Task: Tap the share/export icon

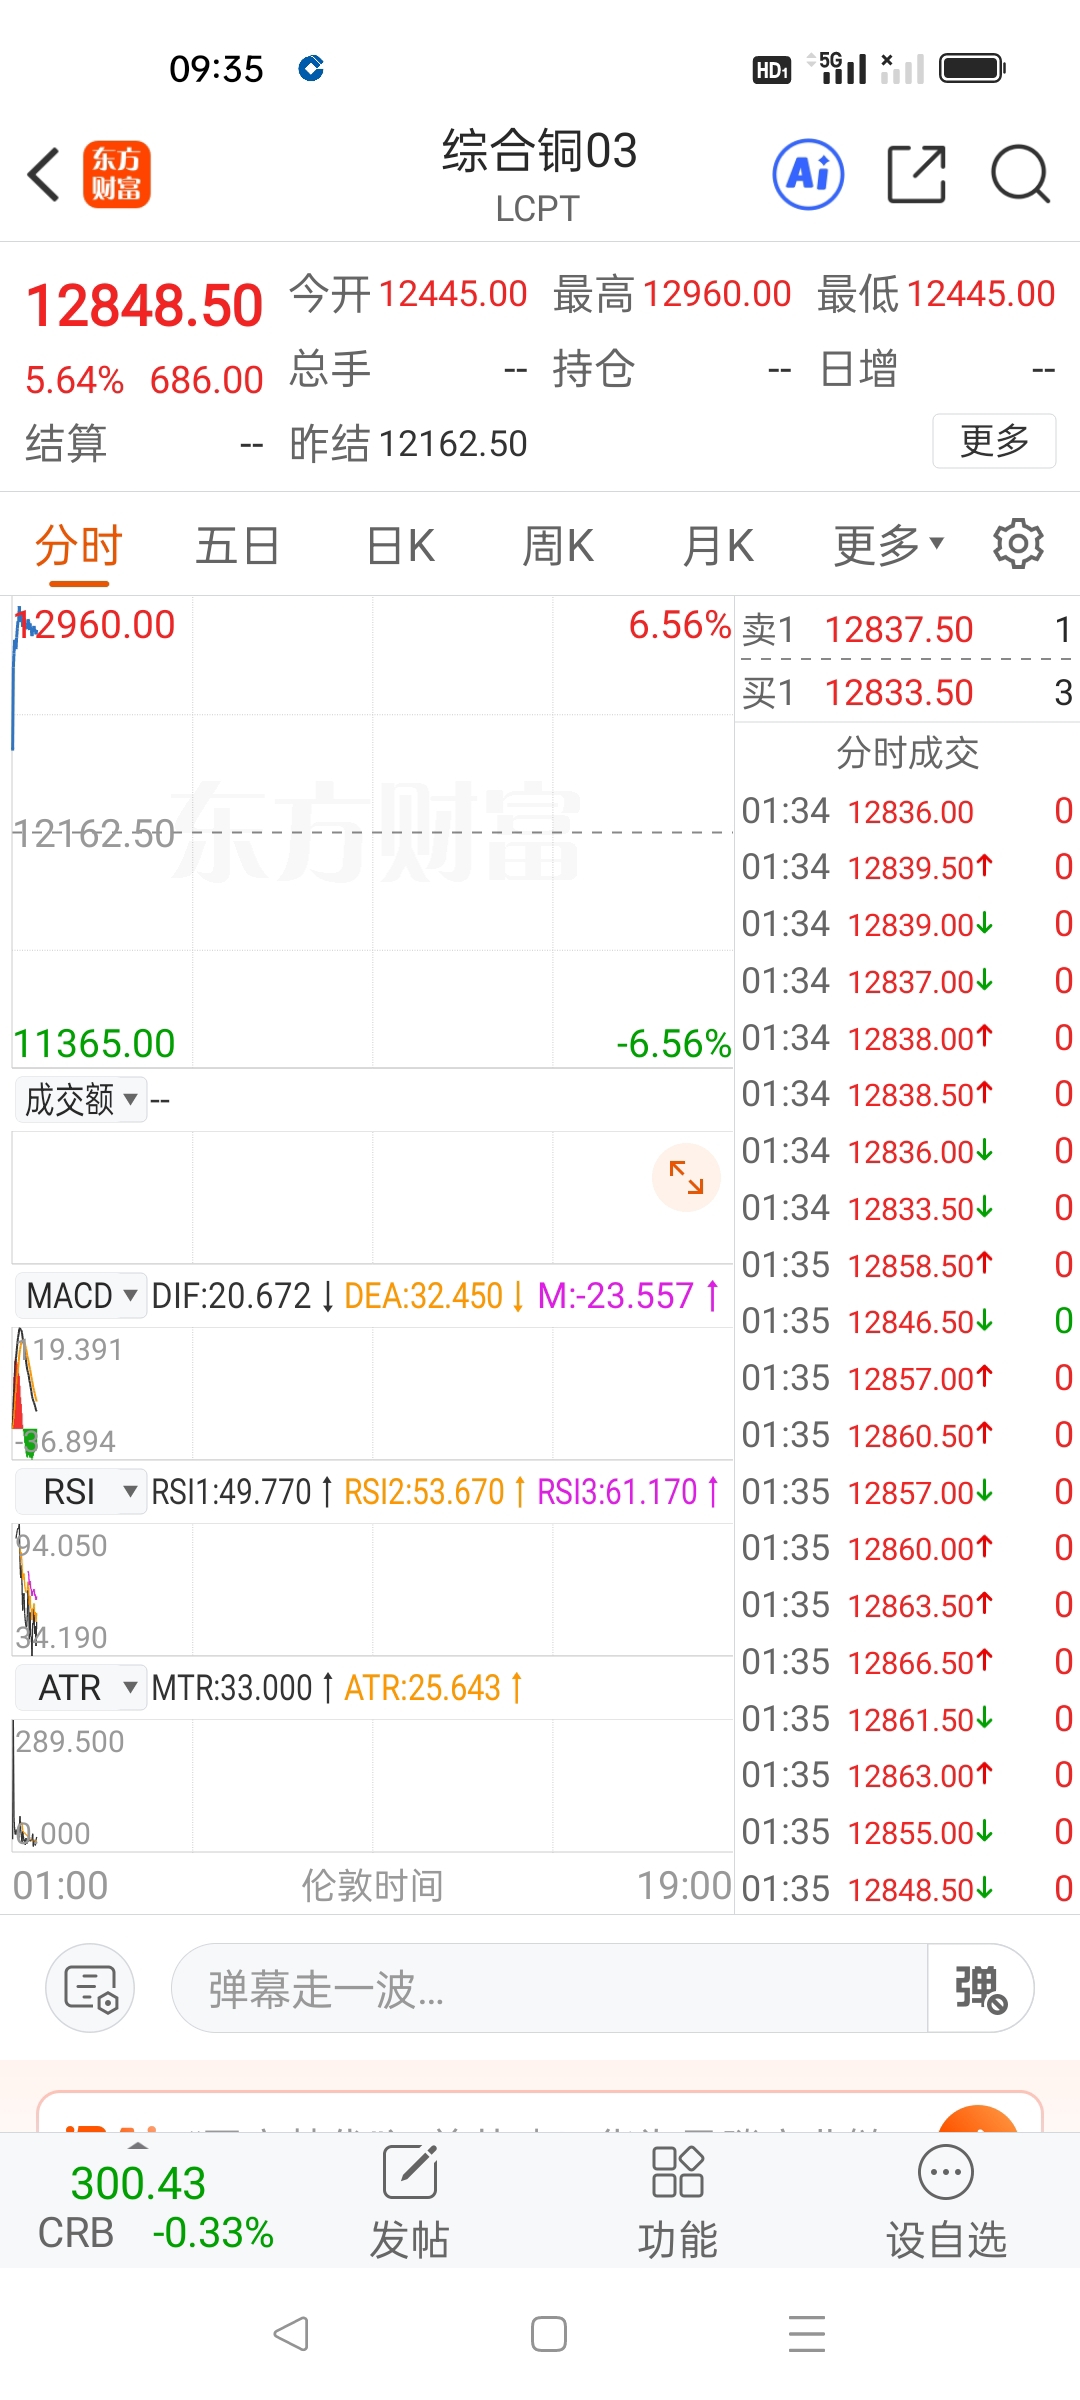Action: click(916, 175)
